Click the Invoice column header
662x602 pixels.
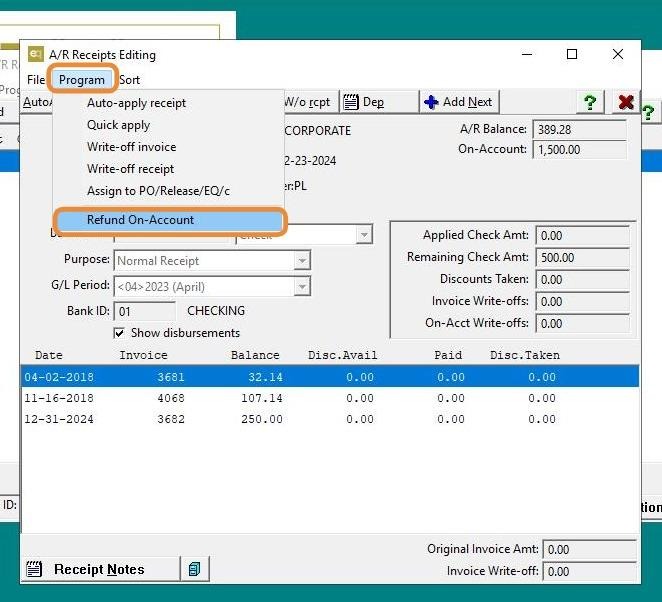pyautogui.click(x=143, y=355)
